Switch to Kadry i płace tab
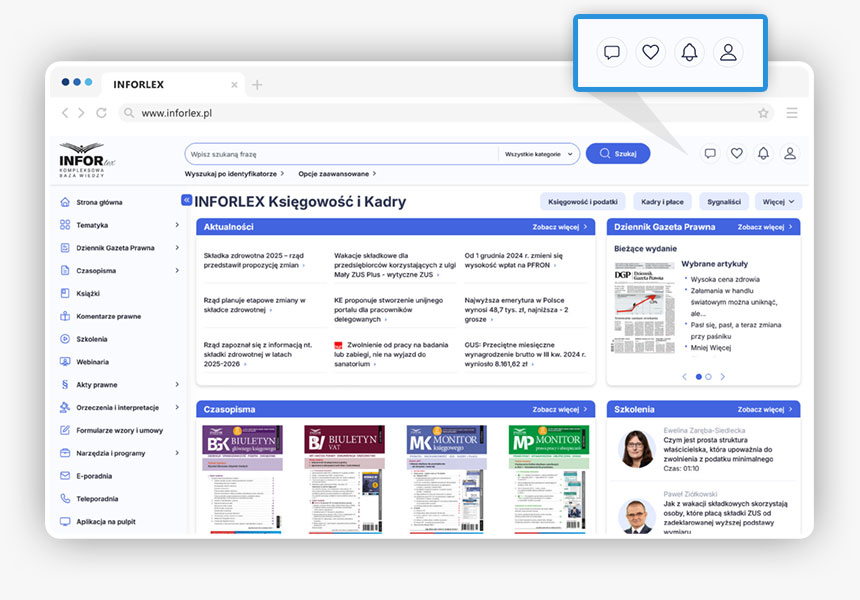This screenshot has height=600, width=860. pos(662,201)
